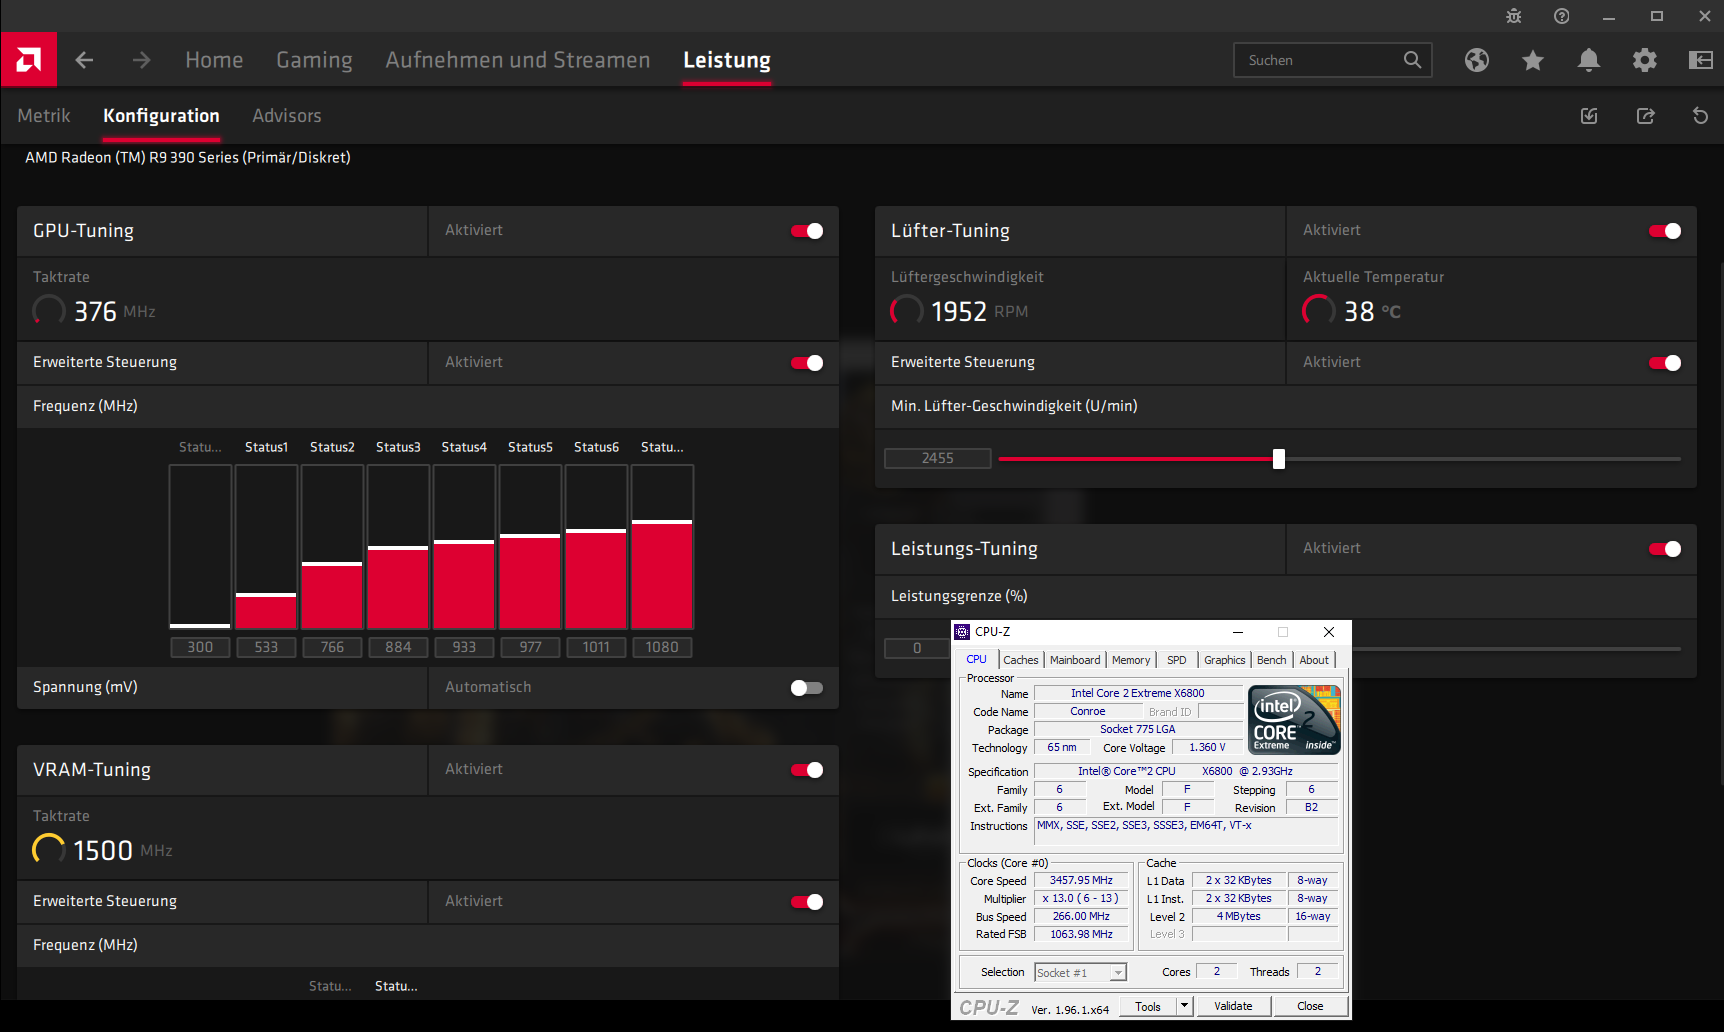Click the min fan speed slider handle

1279,459
